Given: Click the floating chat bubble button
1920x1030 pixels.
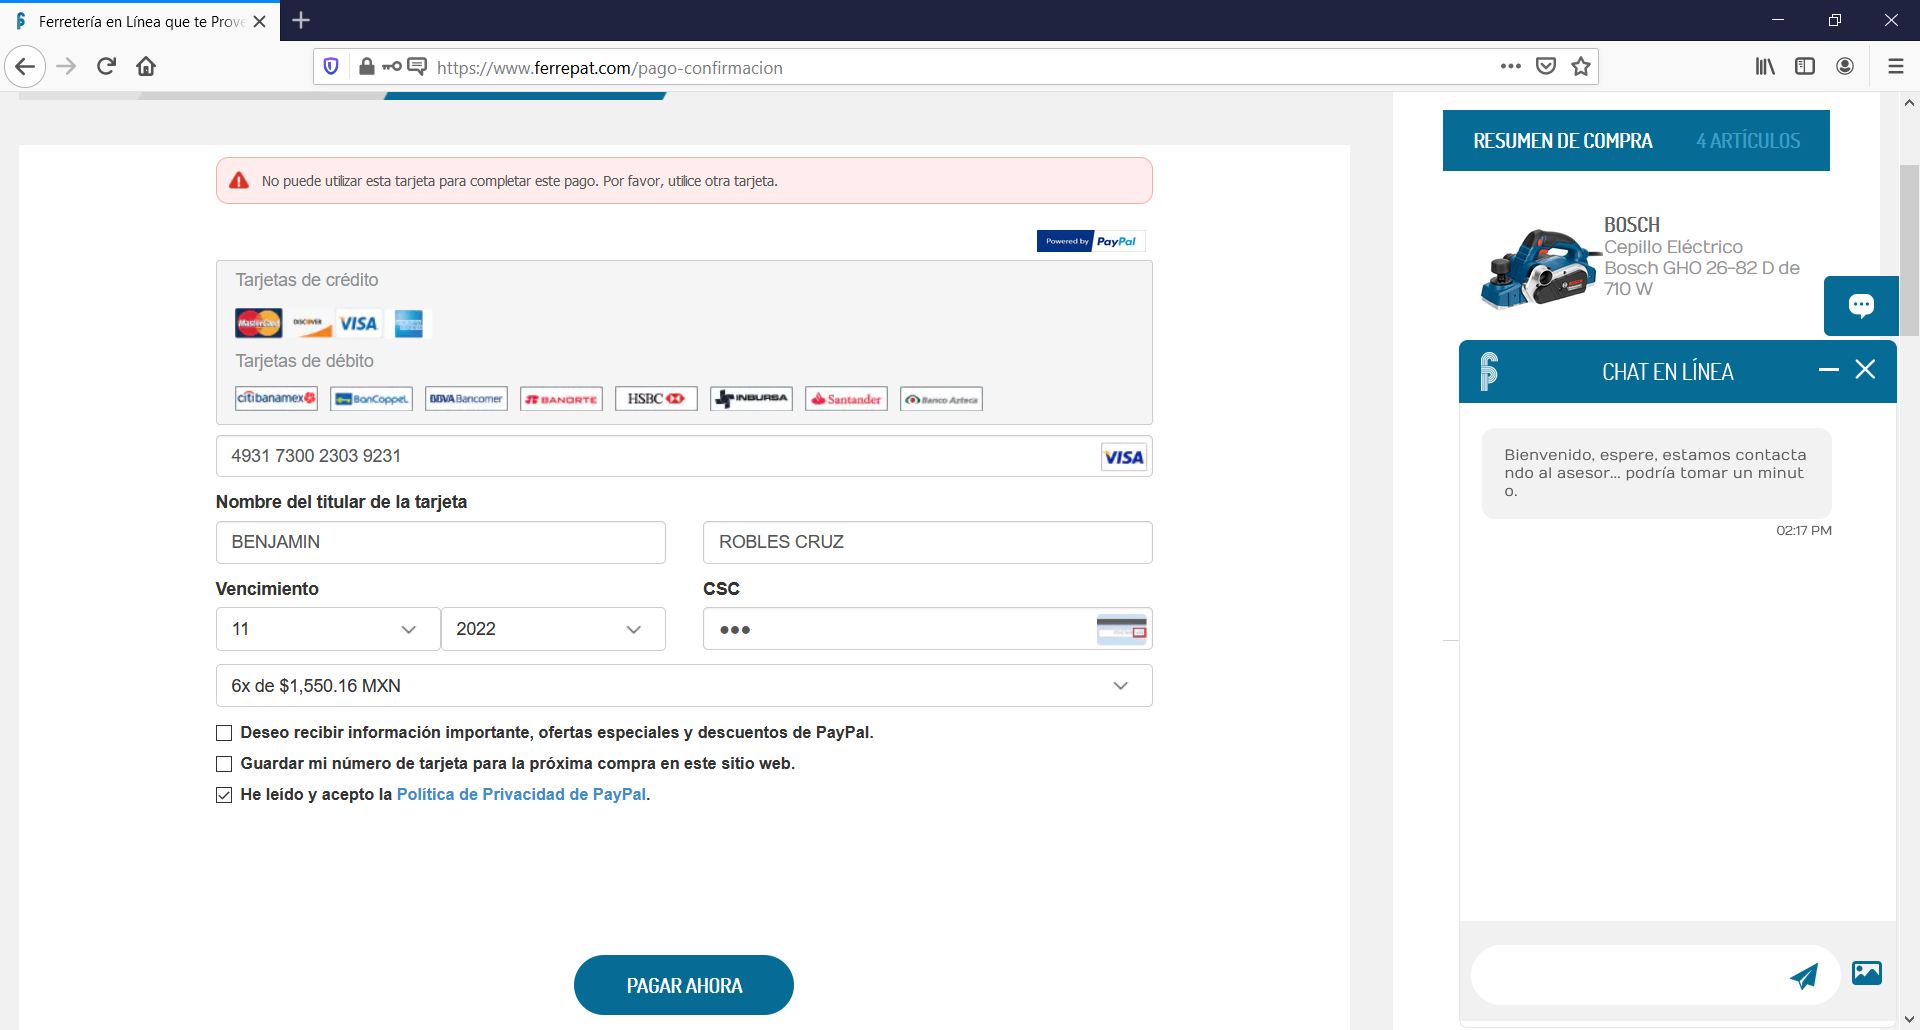Looking at the screenshot, I should click(x=1861, y=306).
